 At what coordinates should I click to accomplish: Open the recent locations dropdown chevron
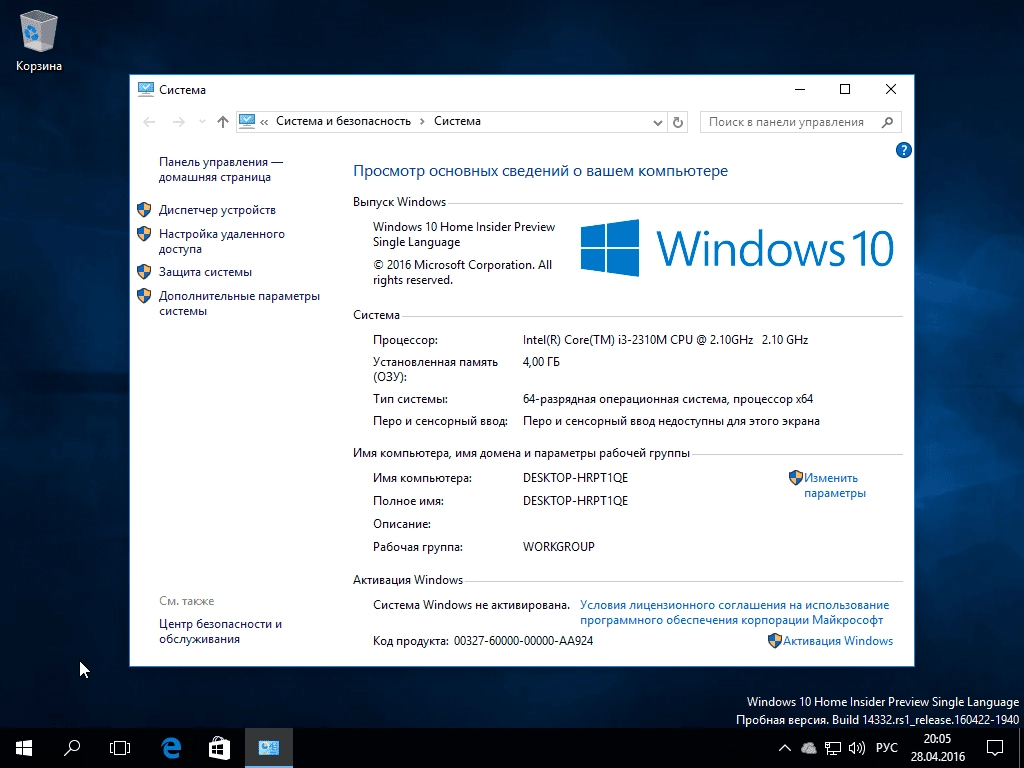(x=202, y=121)
